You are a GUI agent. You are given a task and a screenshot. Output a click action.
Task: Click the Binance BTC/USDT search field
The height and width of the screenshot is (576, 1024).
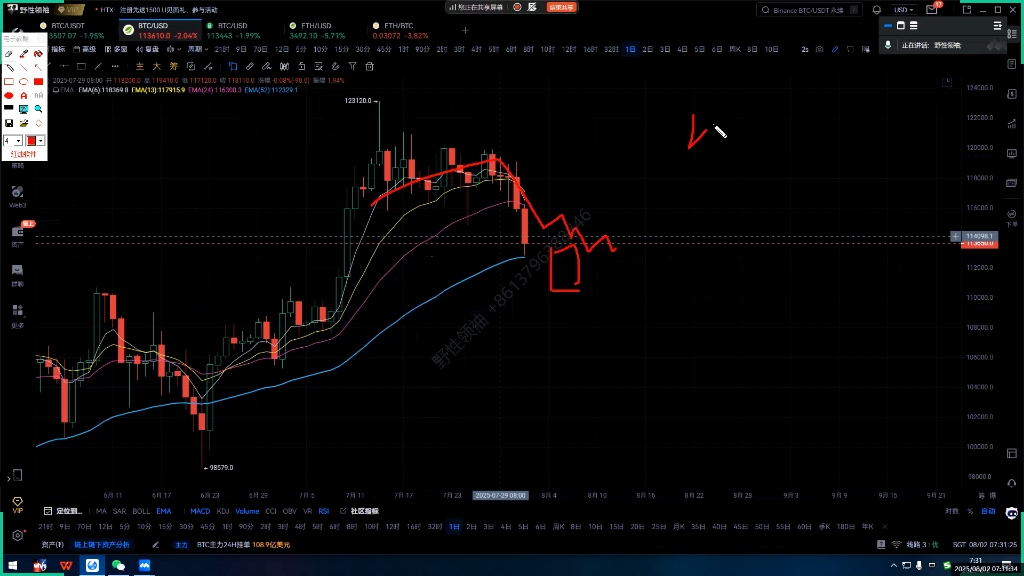pos(808,10)
